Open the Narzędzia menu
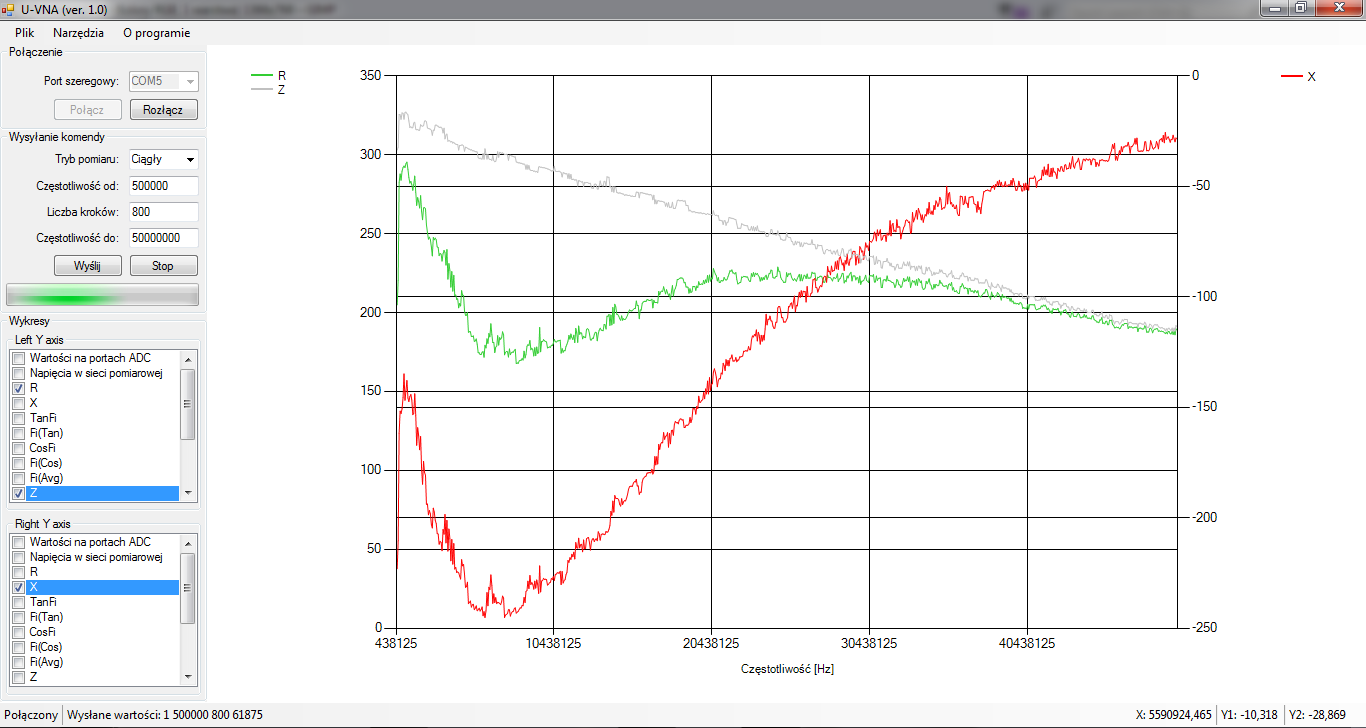This screenshot has width=1366, height=728. pyautogui.click(x=78, y=32)
